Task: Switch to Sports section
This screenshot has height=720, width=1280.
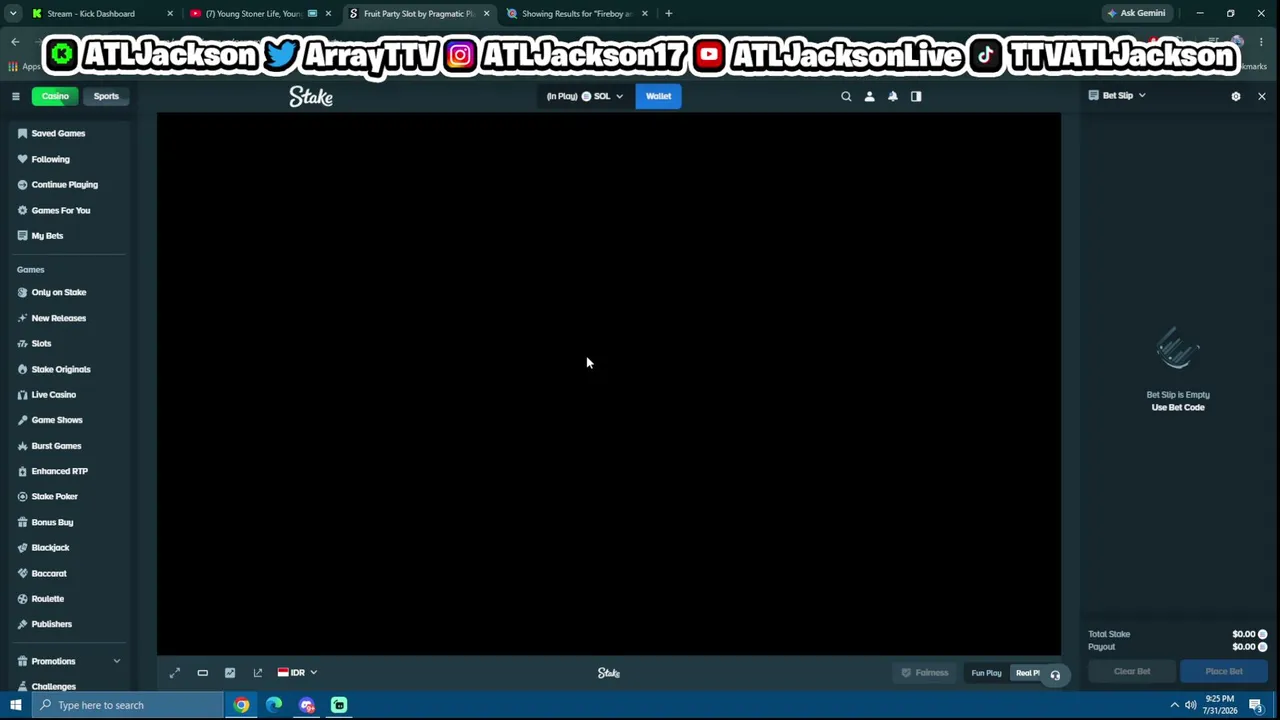Action: [106, 96]
